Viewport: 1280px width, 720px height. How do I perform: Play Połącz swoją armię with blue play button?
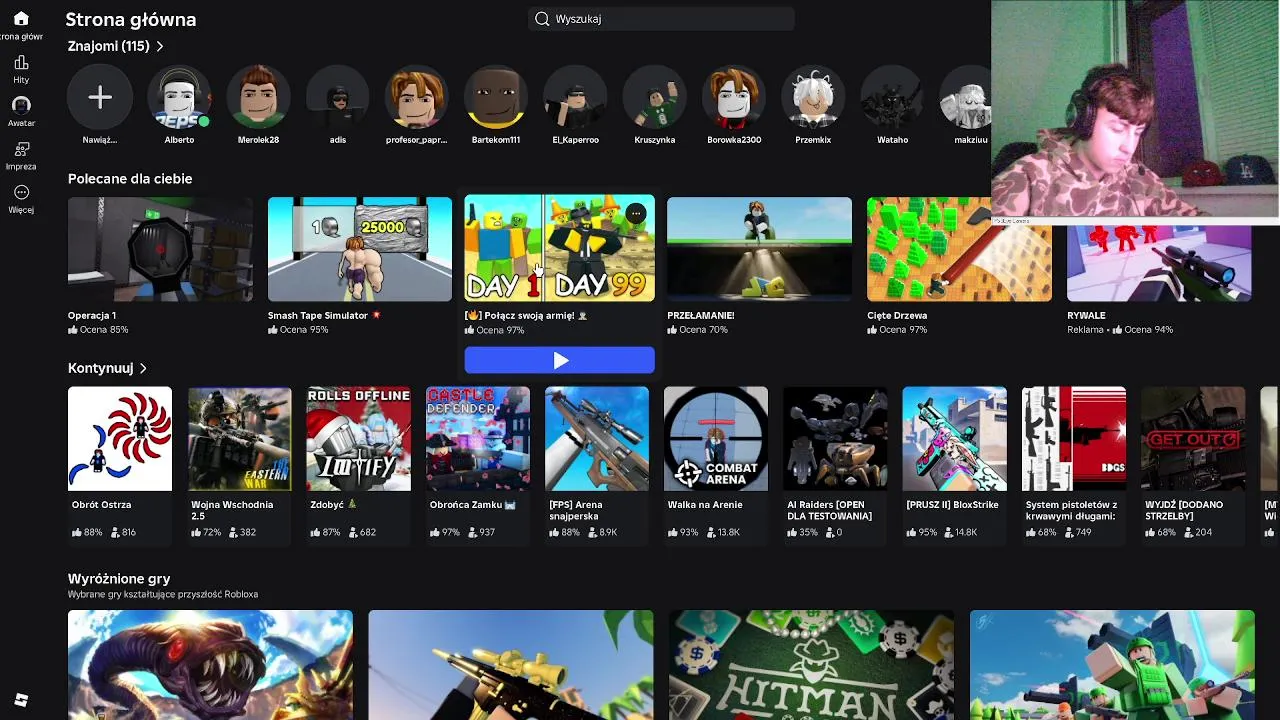tap(560, 360)
